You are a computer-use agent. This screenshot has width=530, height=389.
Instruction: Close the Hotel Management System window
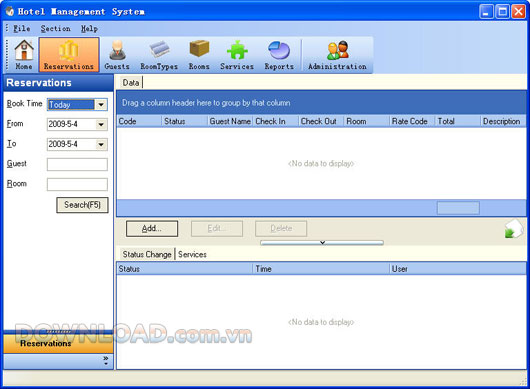point(518,12)
